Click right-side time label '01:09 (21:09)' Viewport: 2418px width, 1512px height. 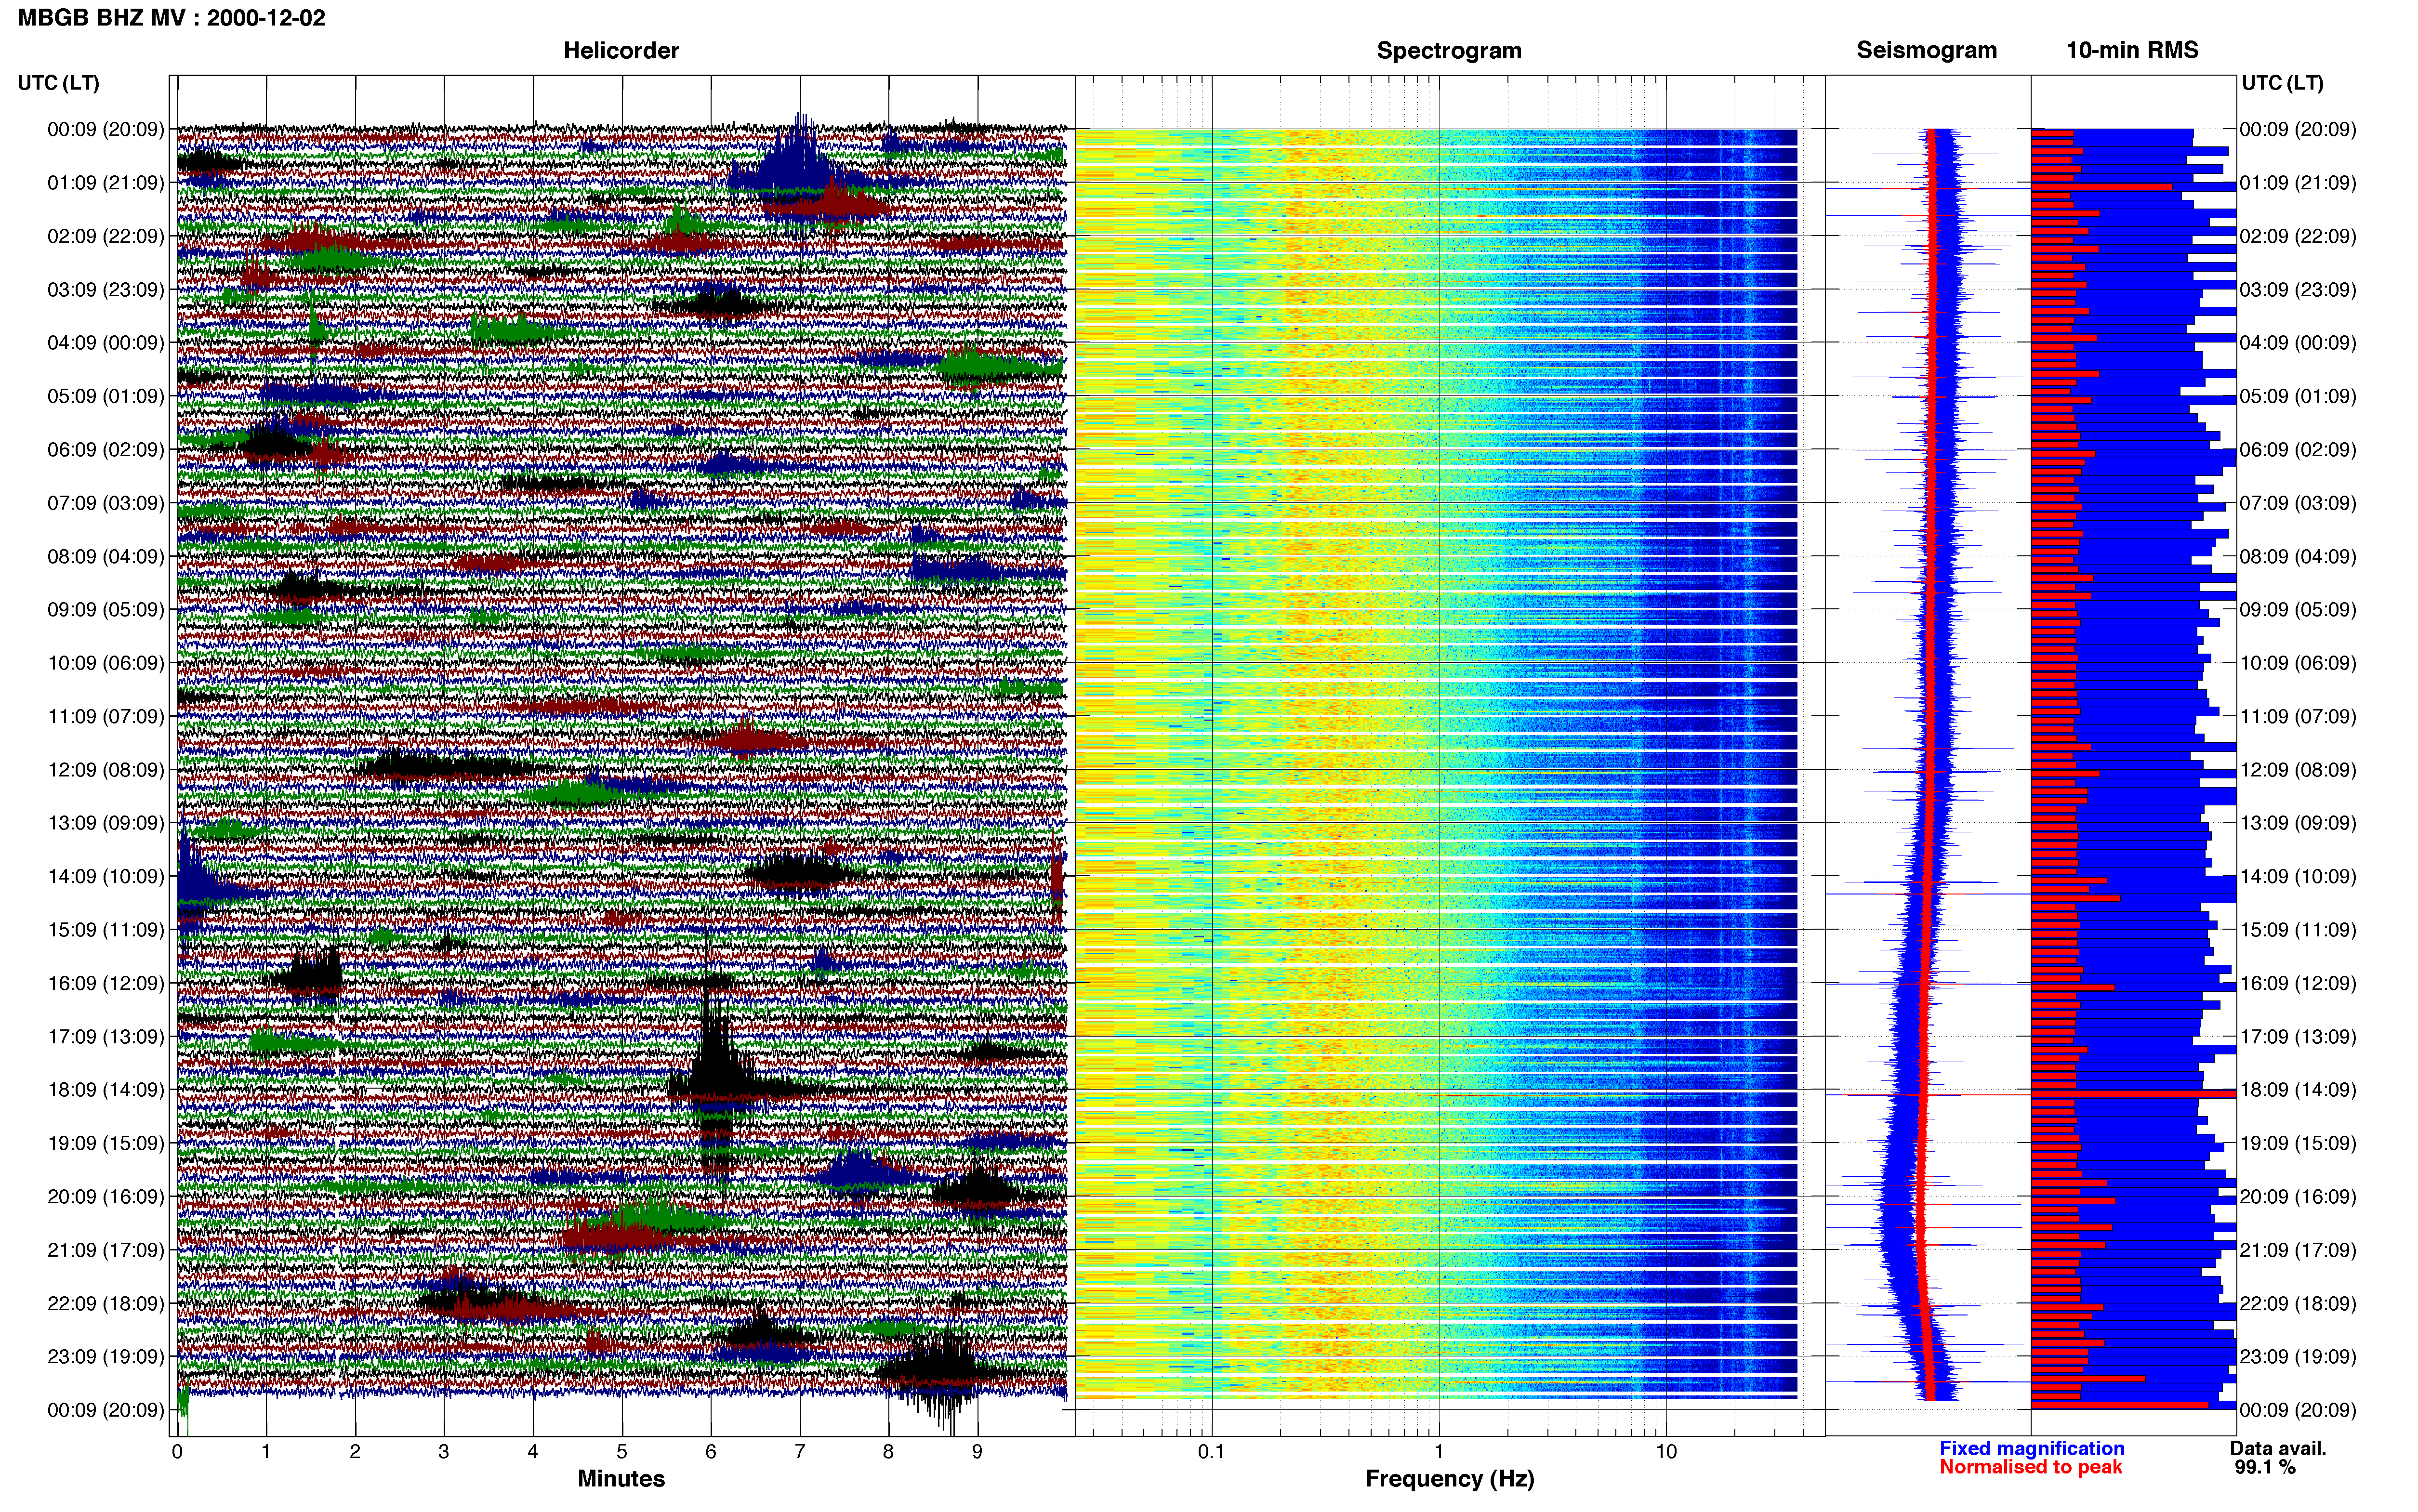[2298, 183]
